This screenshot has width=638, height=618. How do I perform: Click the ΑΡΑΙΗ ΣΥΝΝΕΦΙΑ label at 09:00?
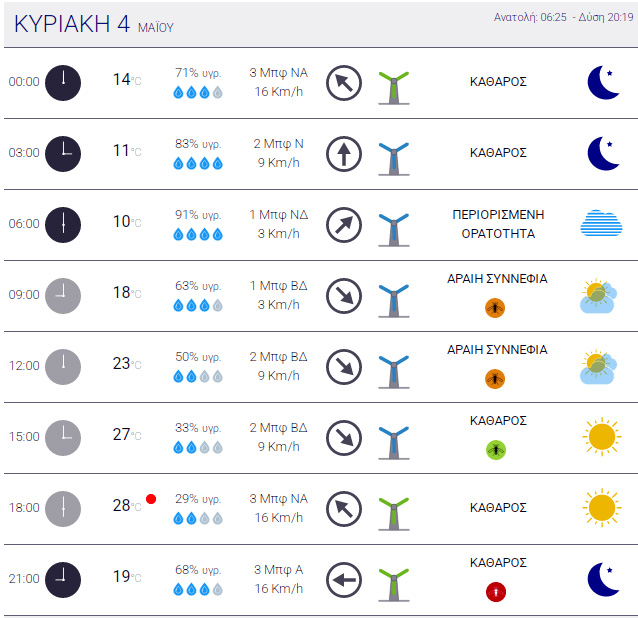(x=497, y=279)
